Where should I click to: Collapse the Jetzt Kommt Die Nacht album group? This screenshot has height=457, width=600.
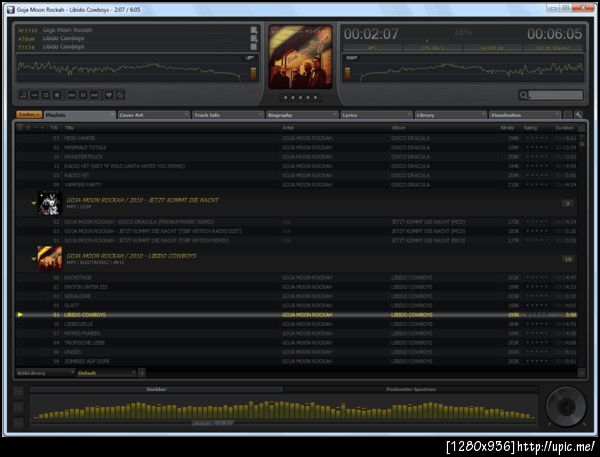(x=34, y=203)
